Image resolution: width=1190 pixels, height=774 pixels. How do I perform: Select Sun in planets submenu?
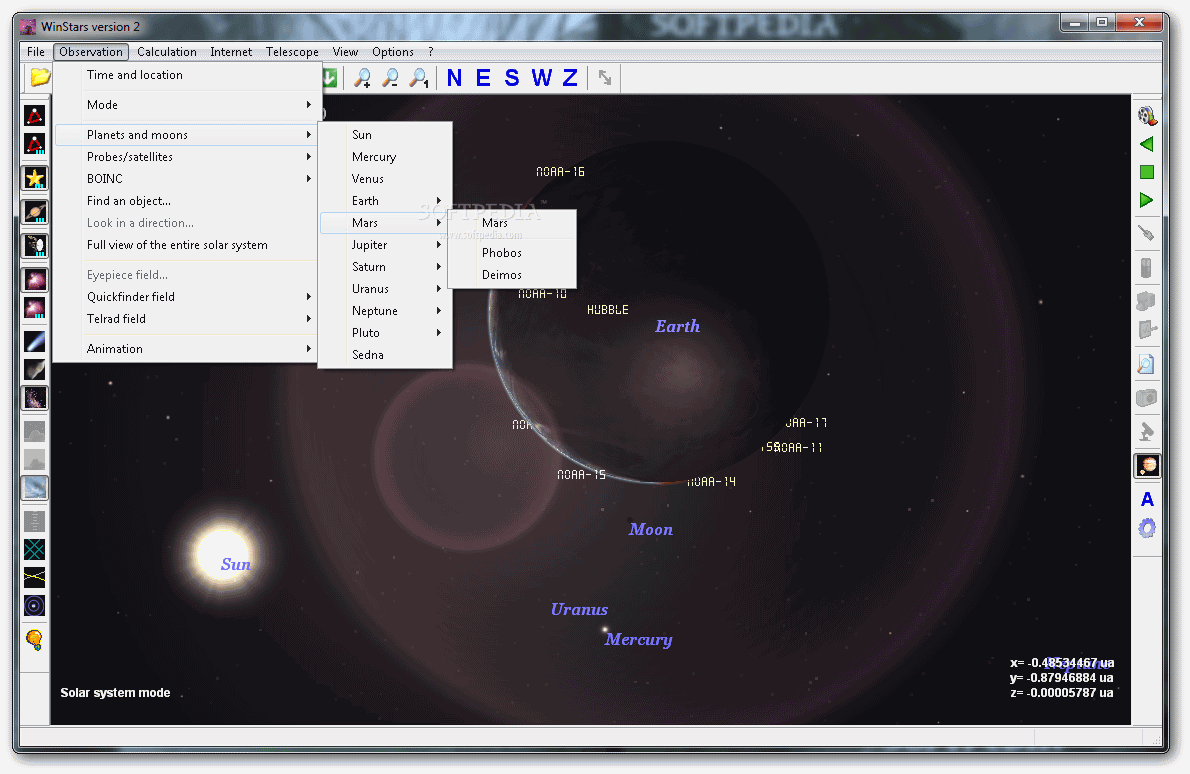[x=385, y=135]
